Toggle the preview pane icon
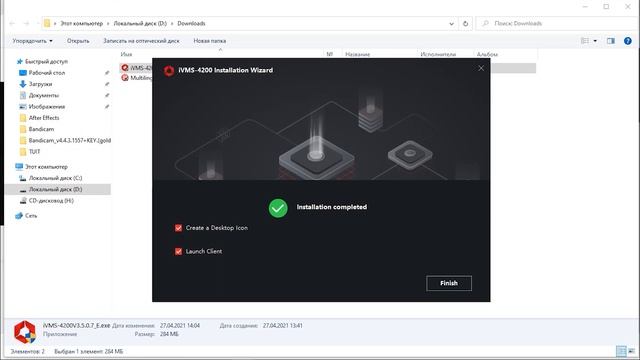Viewport: 640px width, 360px height. (x=611, y=41)
